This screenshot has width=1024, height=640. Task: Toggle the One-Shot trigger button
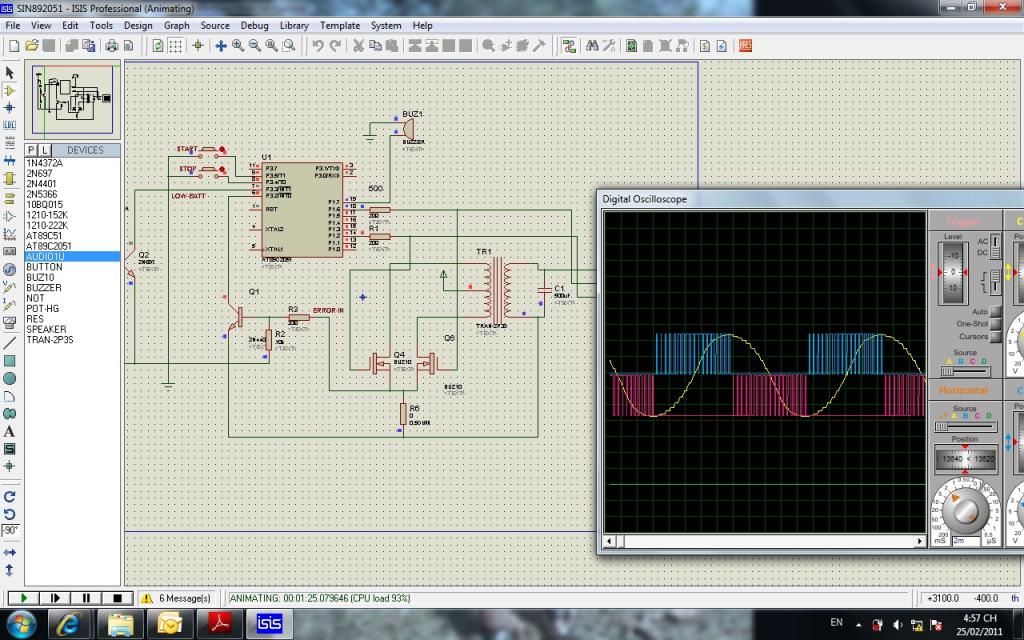[x=994, y=323]
